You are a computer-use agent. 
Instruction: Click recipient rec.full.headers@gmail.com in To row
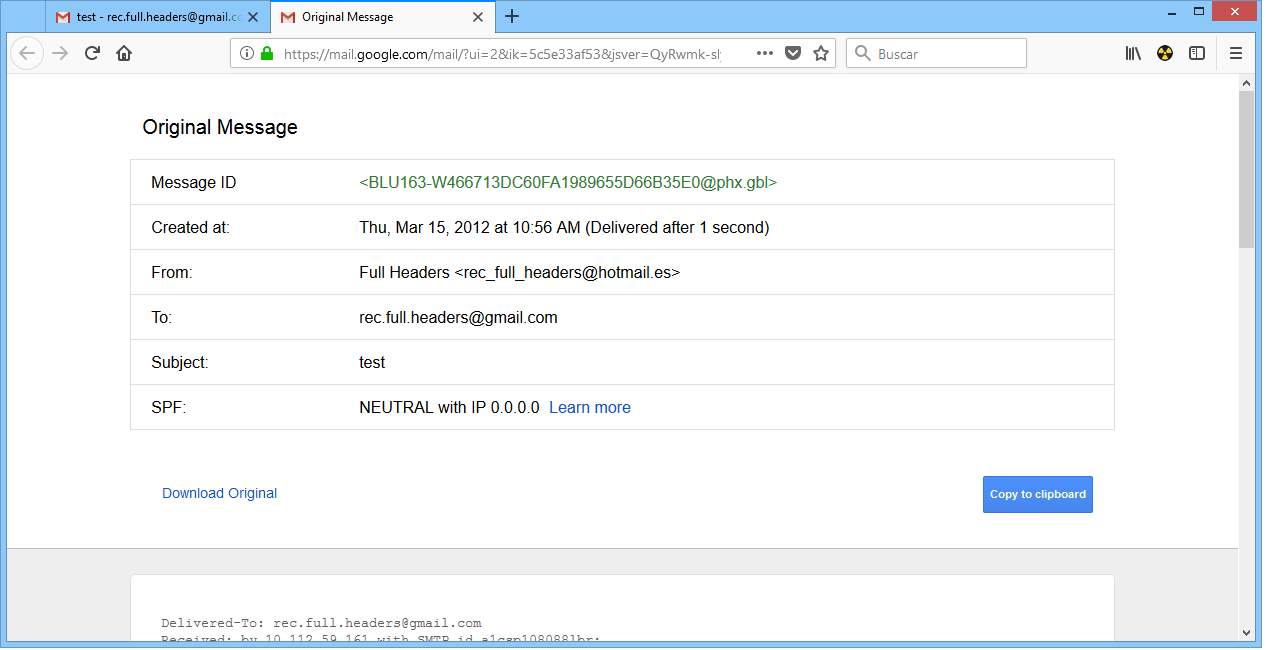458,318
